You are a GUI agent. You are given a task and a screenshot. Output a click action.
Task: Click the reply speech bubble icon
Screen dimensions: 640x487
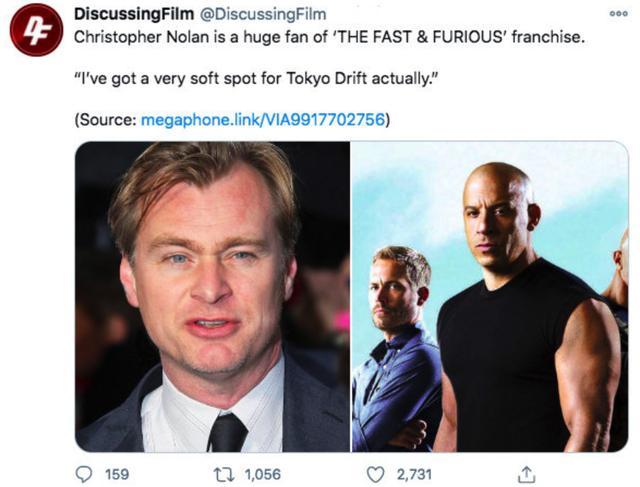point(84,474)
